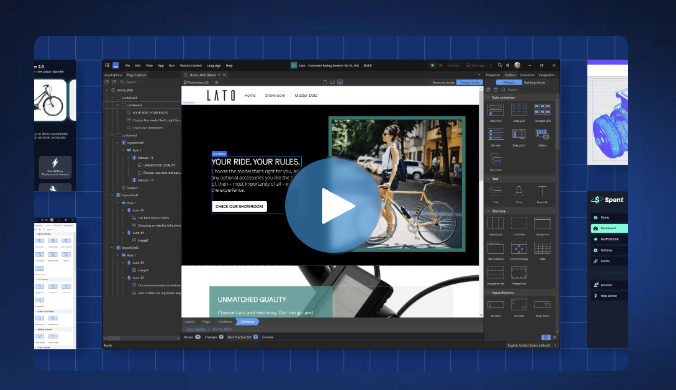Select the Template grid widget icon
The height and width of the screenshot is (390, 676).
pos(542,110)
